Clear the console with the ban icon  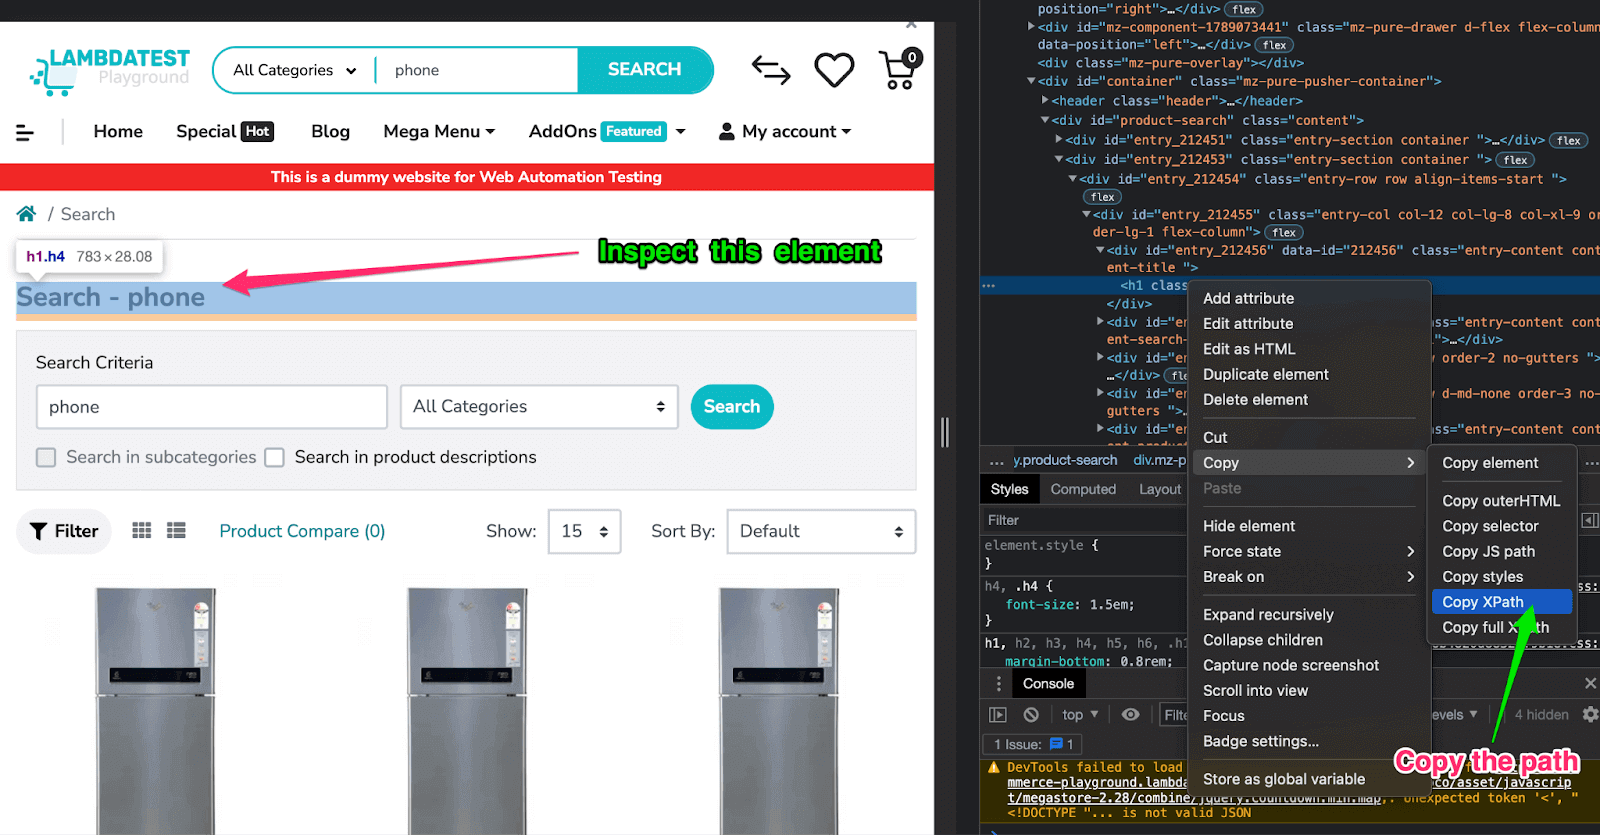click(1031, 715)
